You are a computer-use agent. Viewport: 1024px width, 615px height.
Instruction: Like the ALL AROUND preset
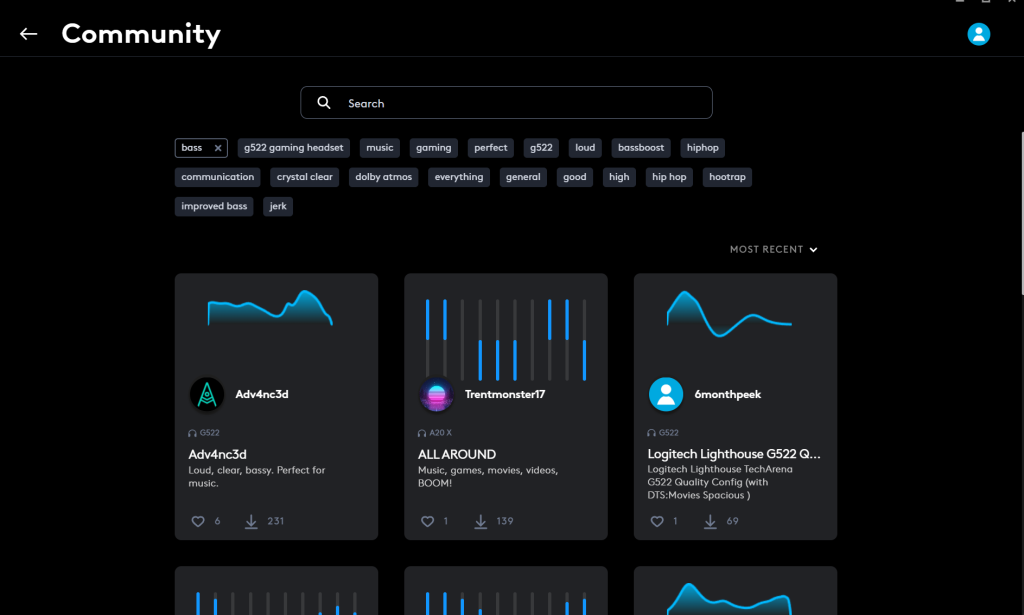[x=428, y=522]
